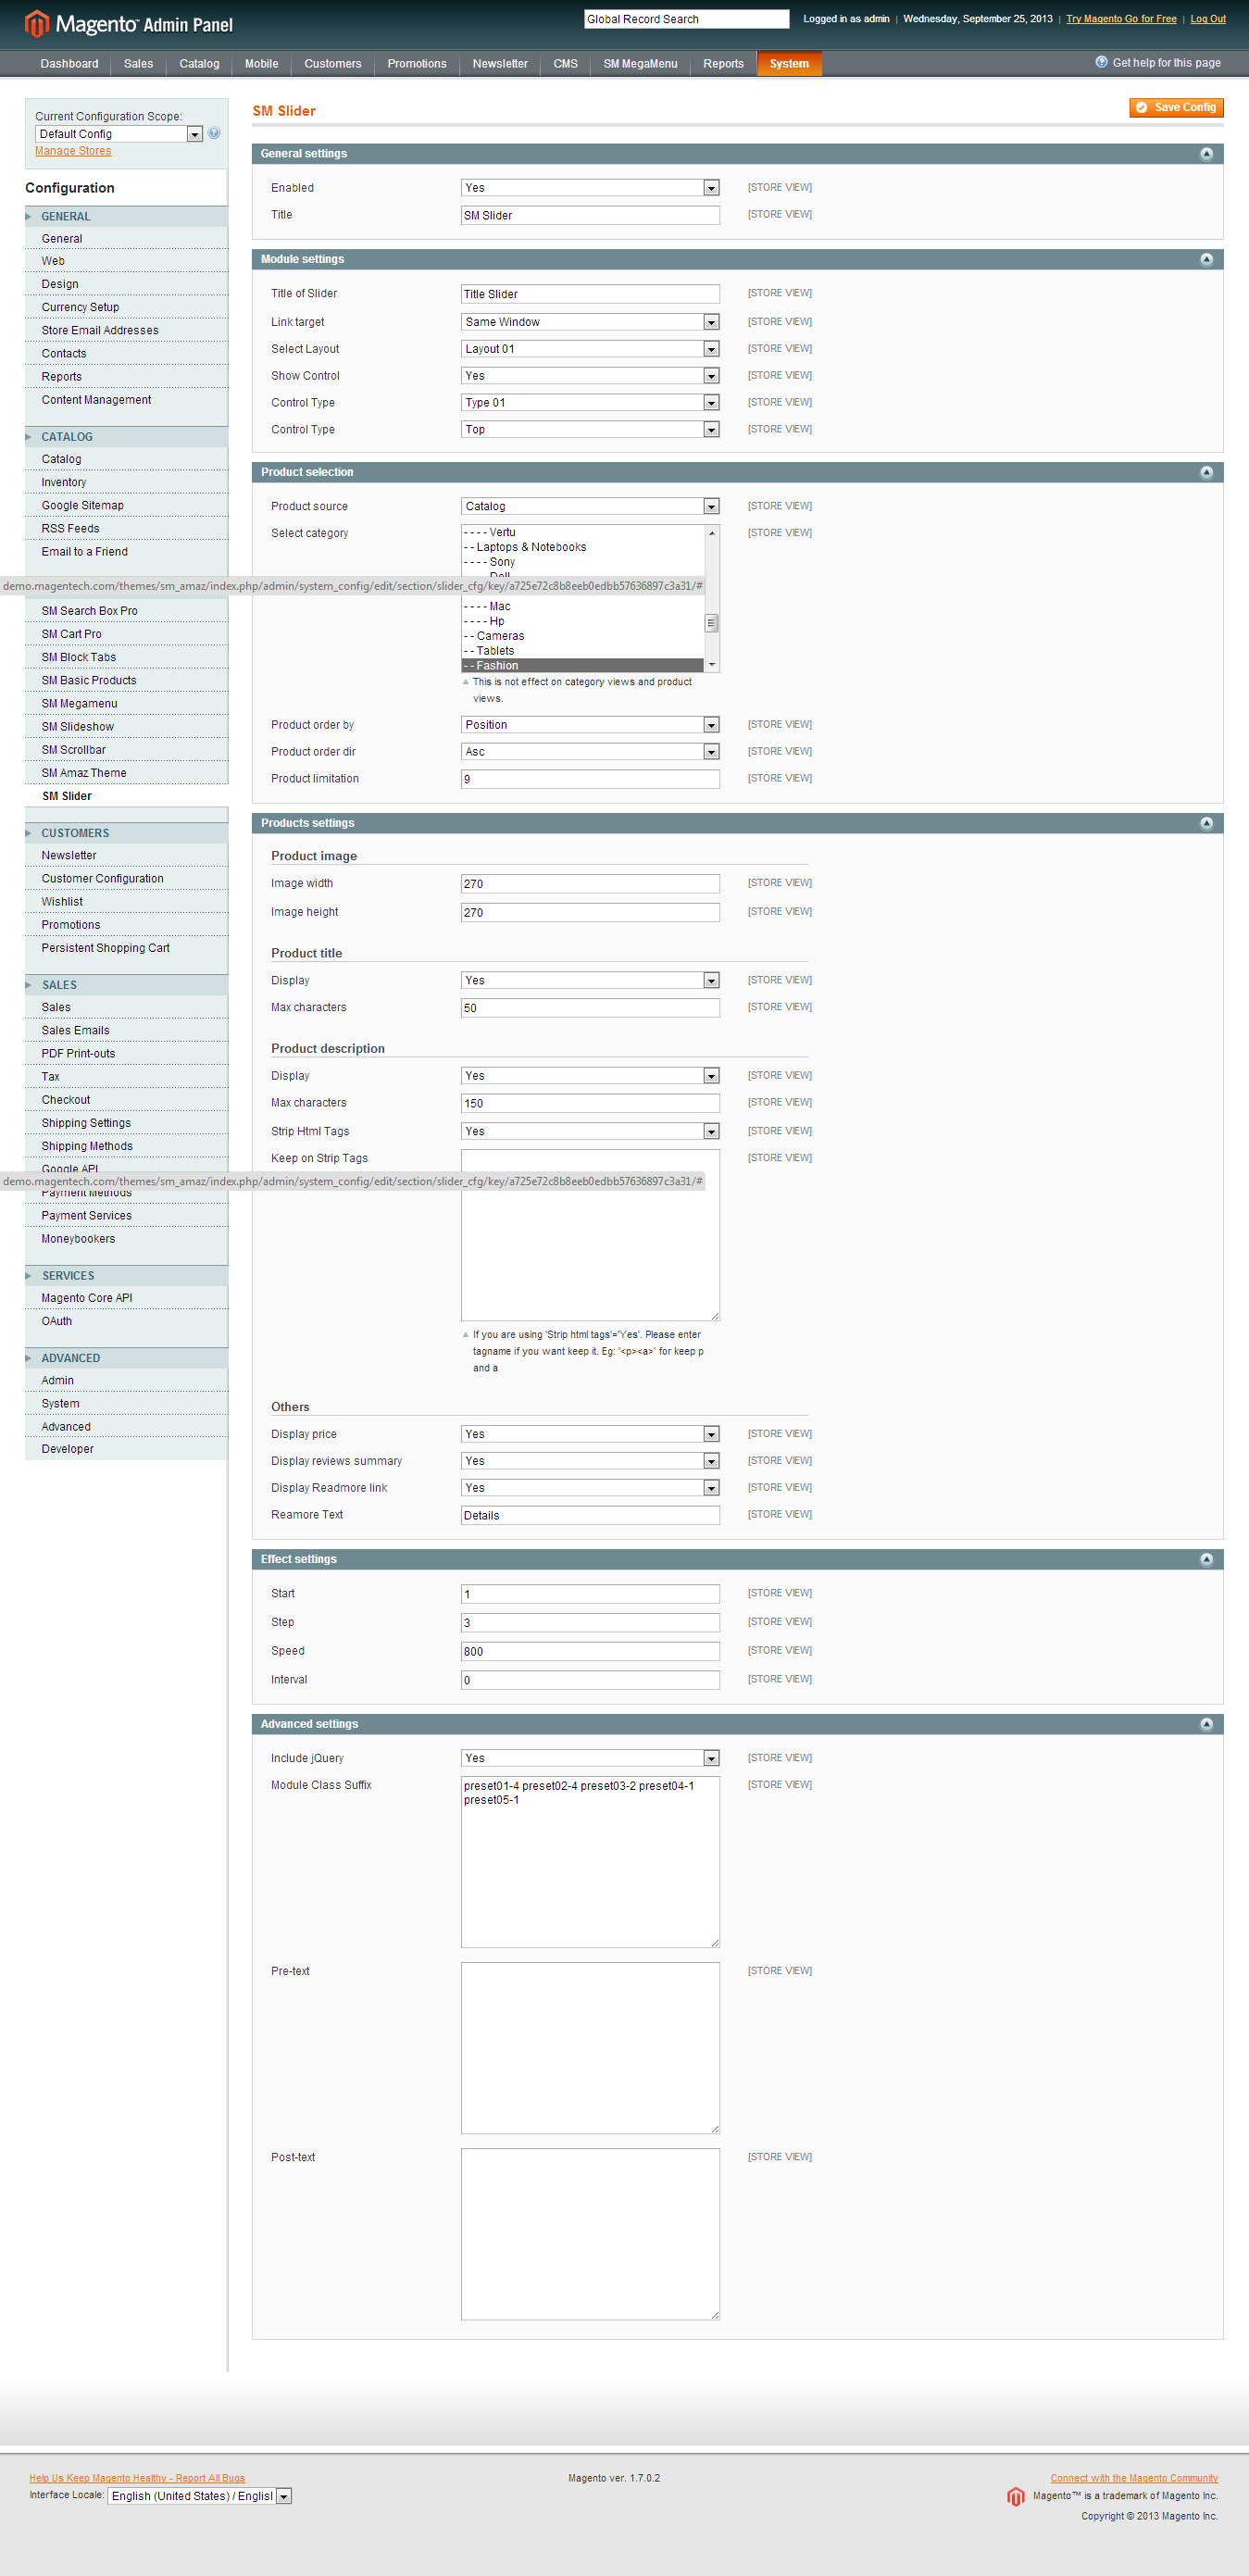The height and width of the screenshot is (2576, 1249).
Task: Collapse the Products settings section
Action: (1206, 823)
